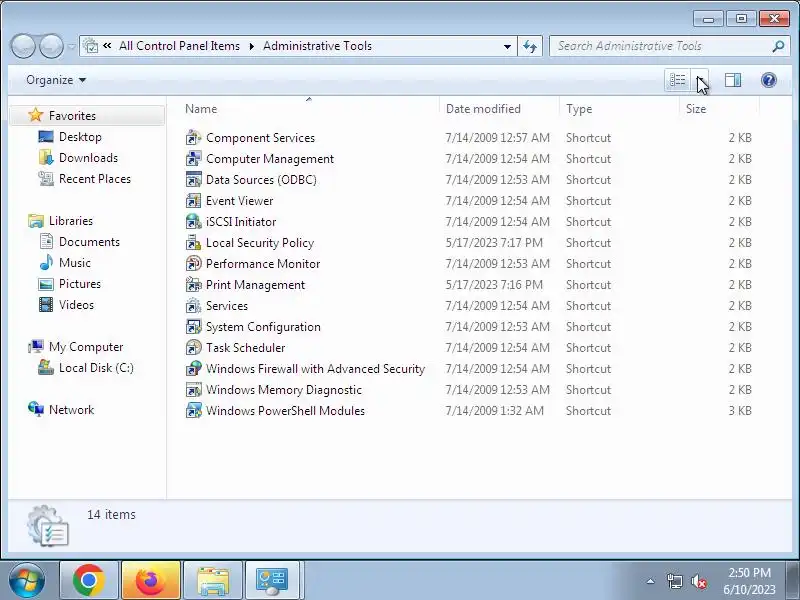The width and height of the screenshot is (800, 600).
Task: Open the Music library
Action: (74, 263)
